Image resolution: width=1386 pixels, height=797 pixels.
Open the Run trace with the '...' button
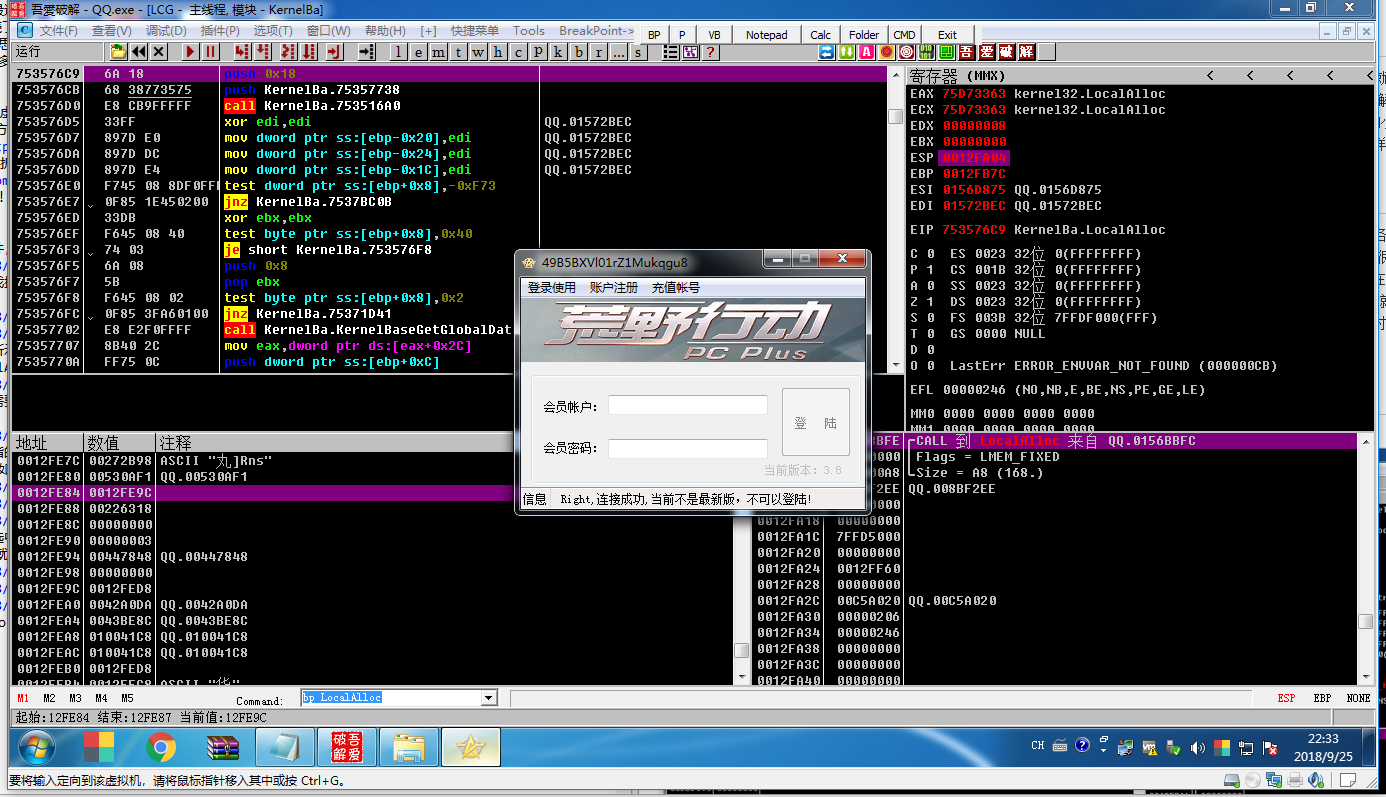click(x=618, y=51)
